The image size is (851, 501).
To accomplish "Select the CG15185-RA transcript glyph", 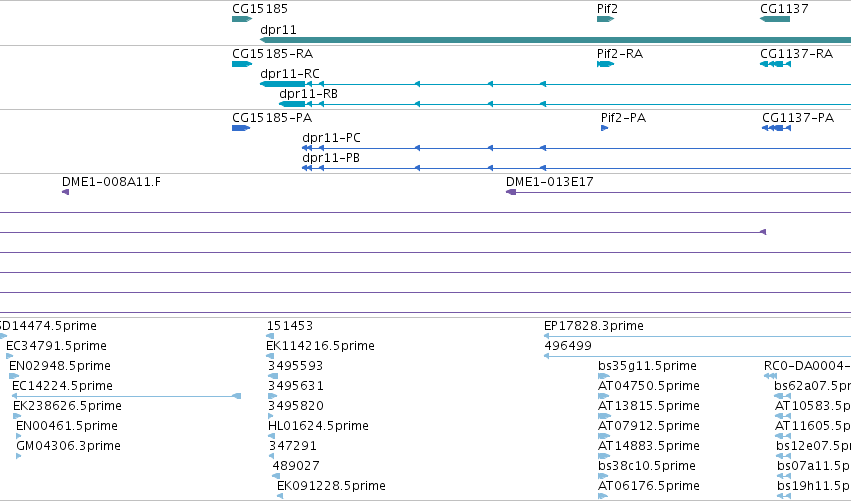I will pos(242,64).
